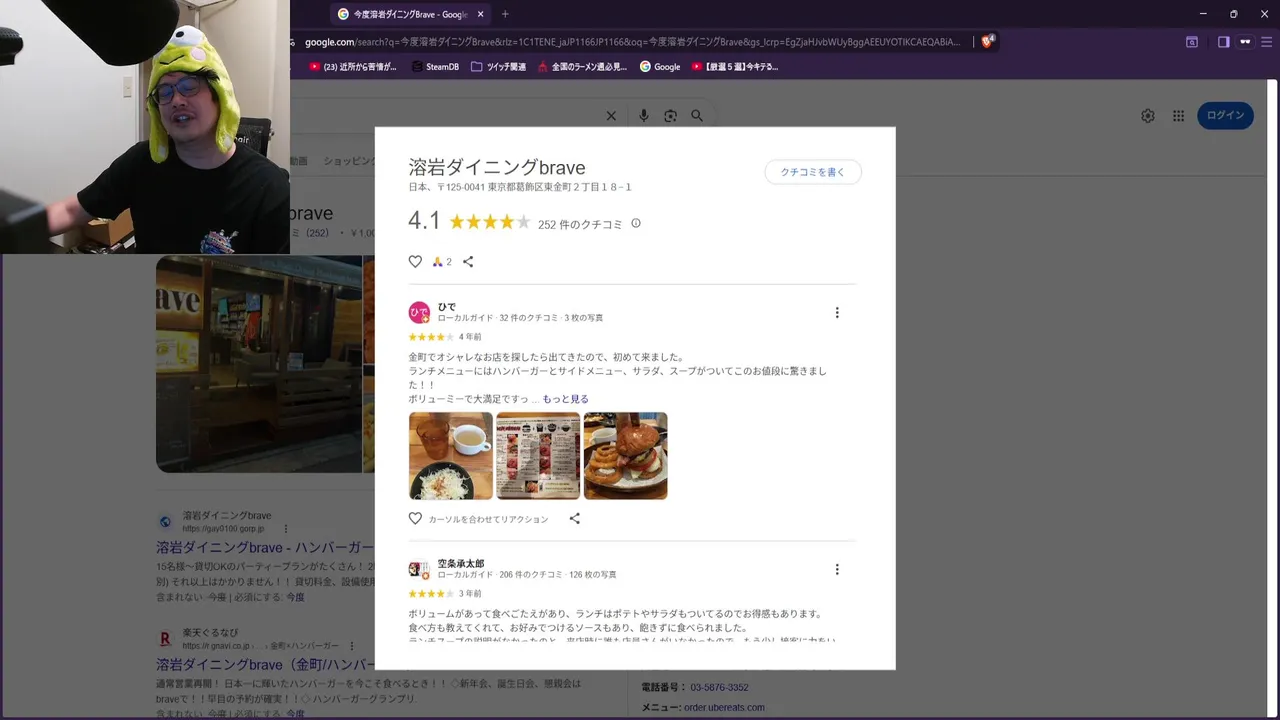Click the ログイン button
This screenshot has height=720, width=1280.
(1225, 115)
